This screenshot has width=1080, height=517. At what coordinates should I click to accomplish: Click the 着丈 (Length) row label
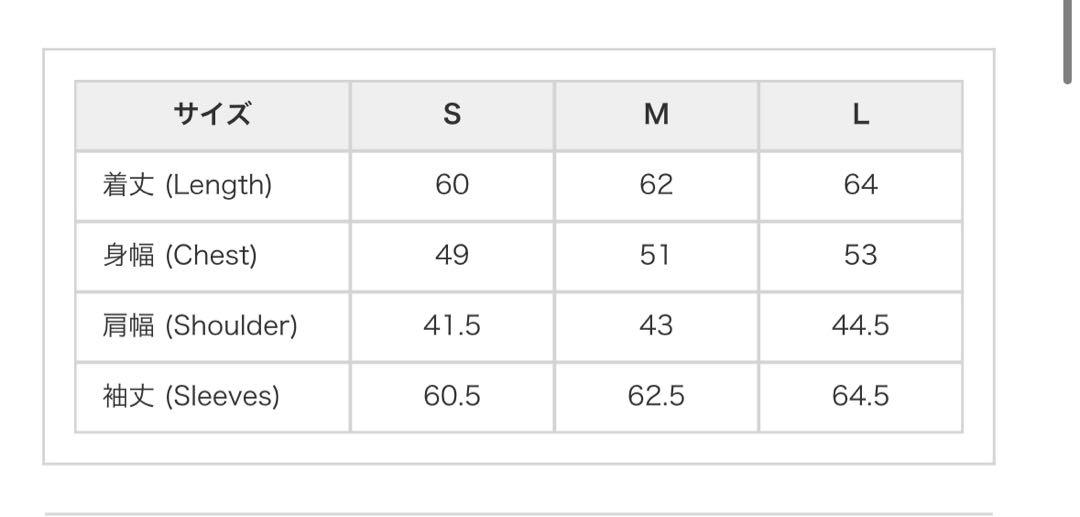[187, 186]
